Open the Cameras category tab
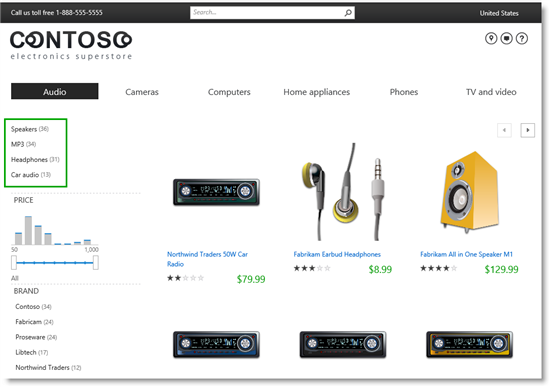The width and height of the screenshot is (550, 387). [x=142, y=92]
